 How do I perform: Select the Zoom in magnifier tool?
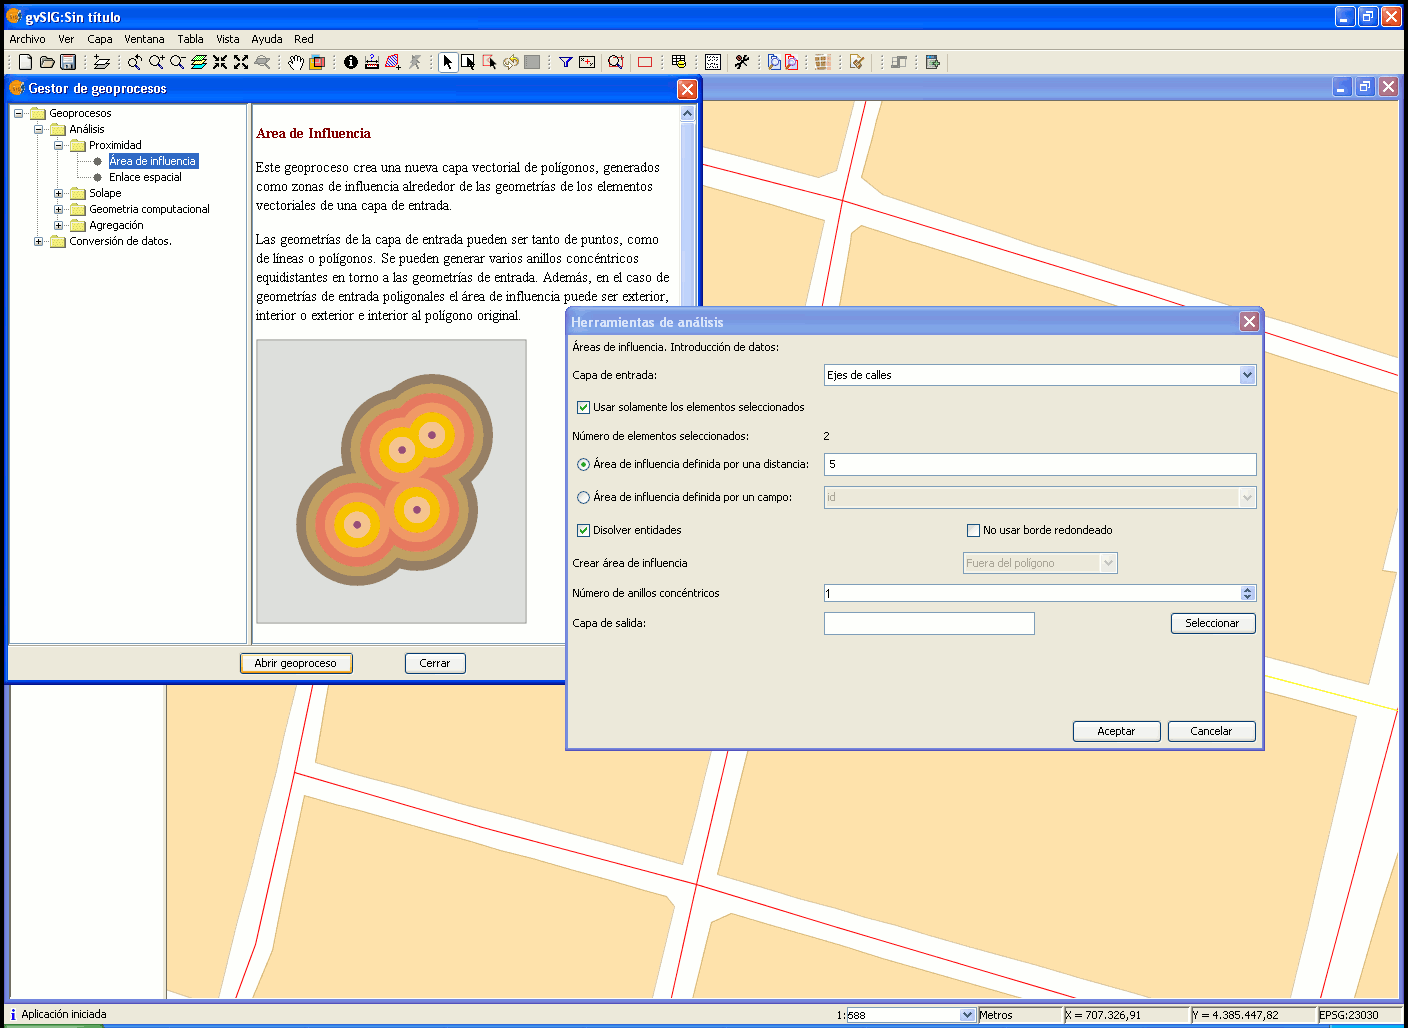[156, 62]
